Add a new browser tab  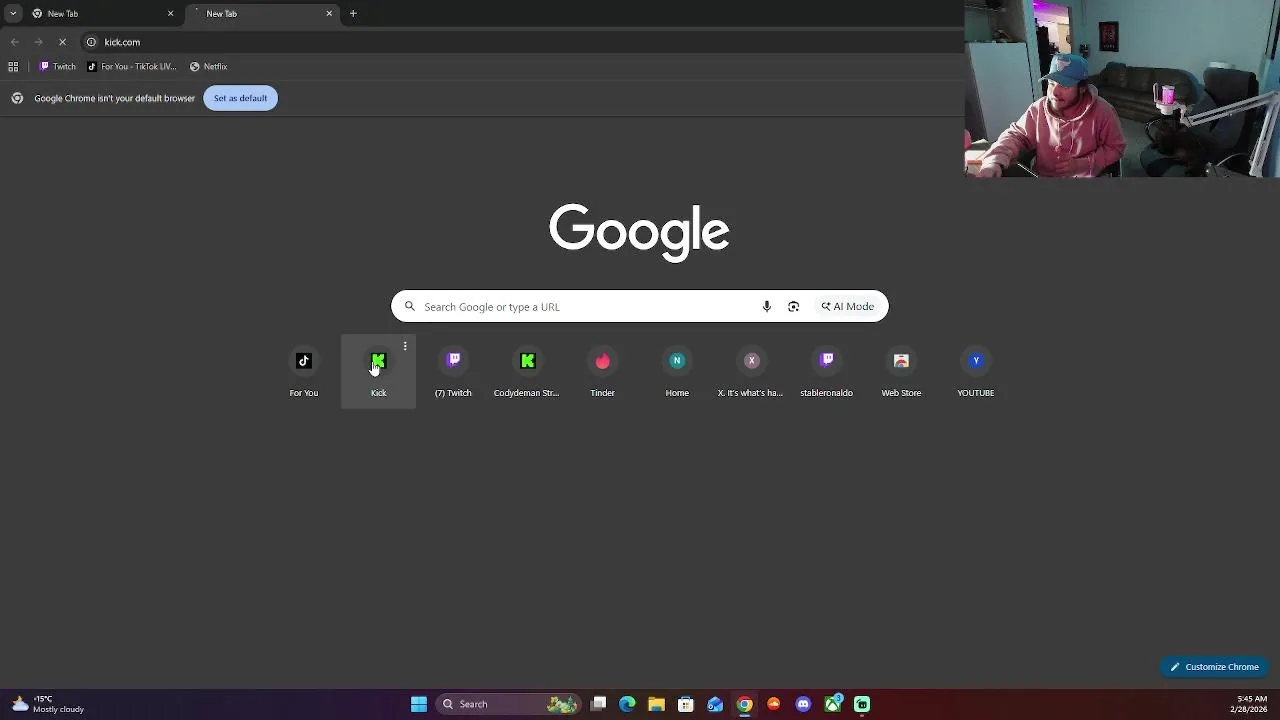pos(353,14)
